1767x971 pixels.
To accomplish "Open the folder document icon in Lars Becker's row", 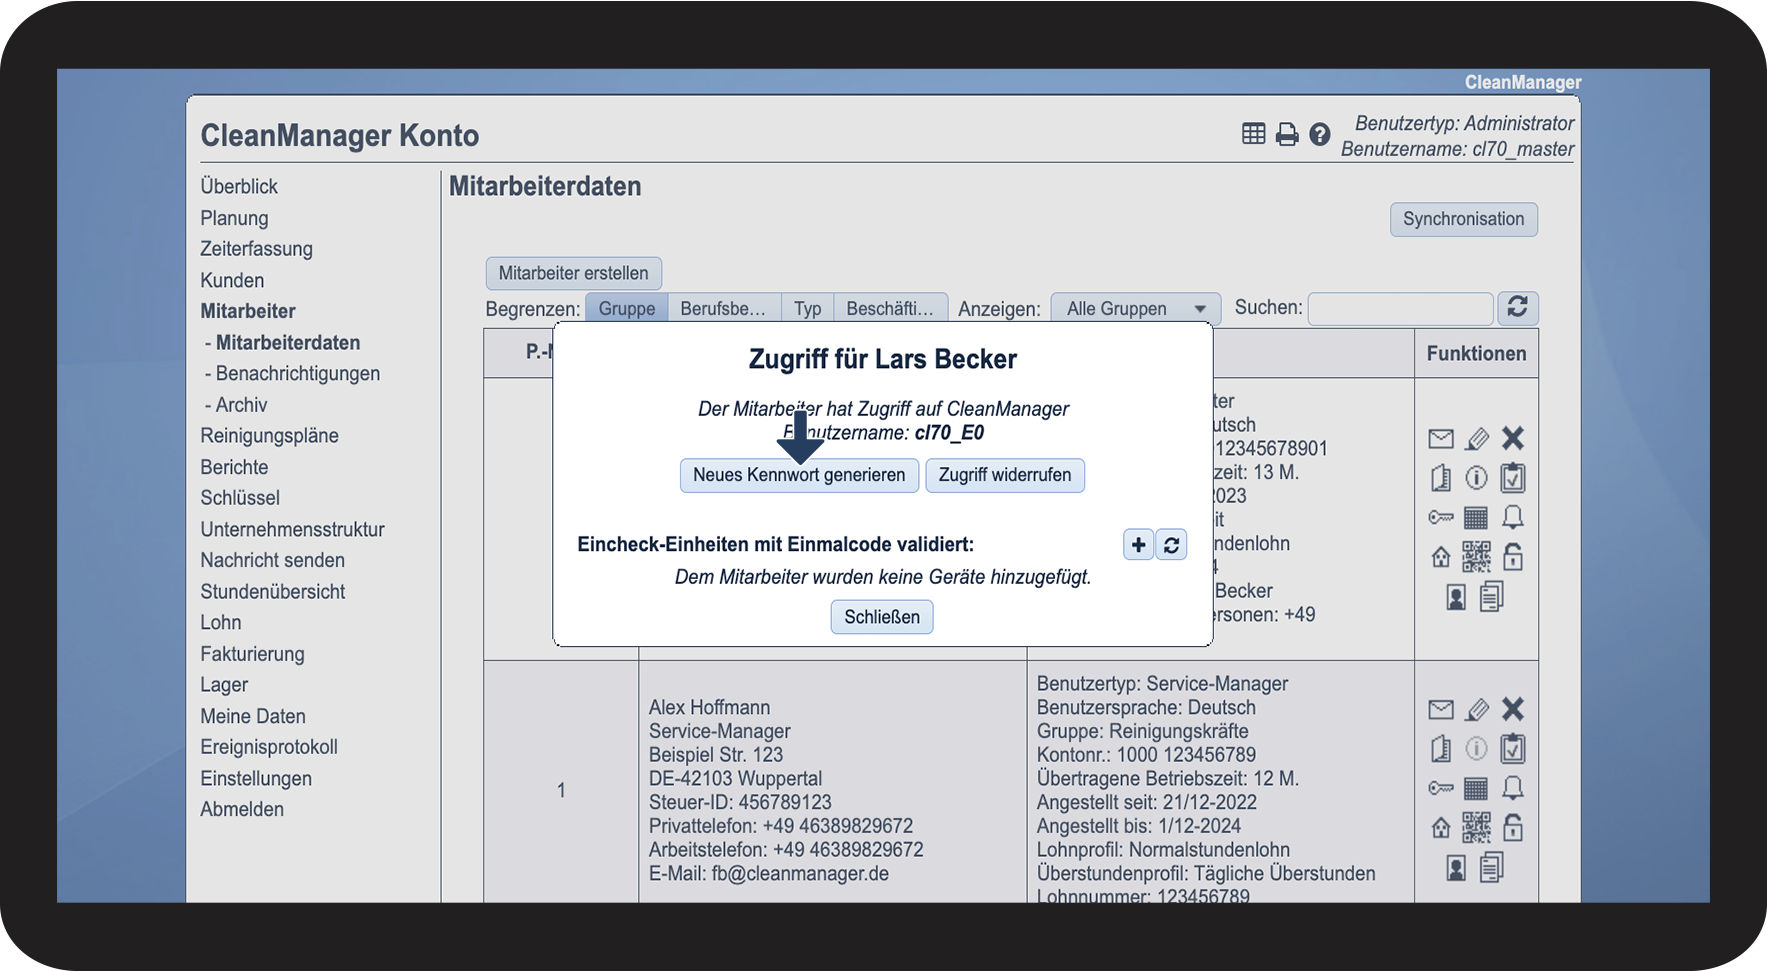I will pos(1441,478).
